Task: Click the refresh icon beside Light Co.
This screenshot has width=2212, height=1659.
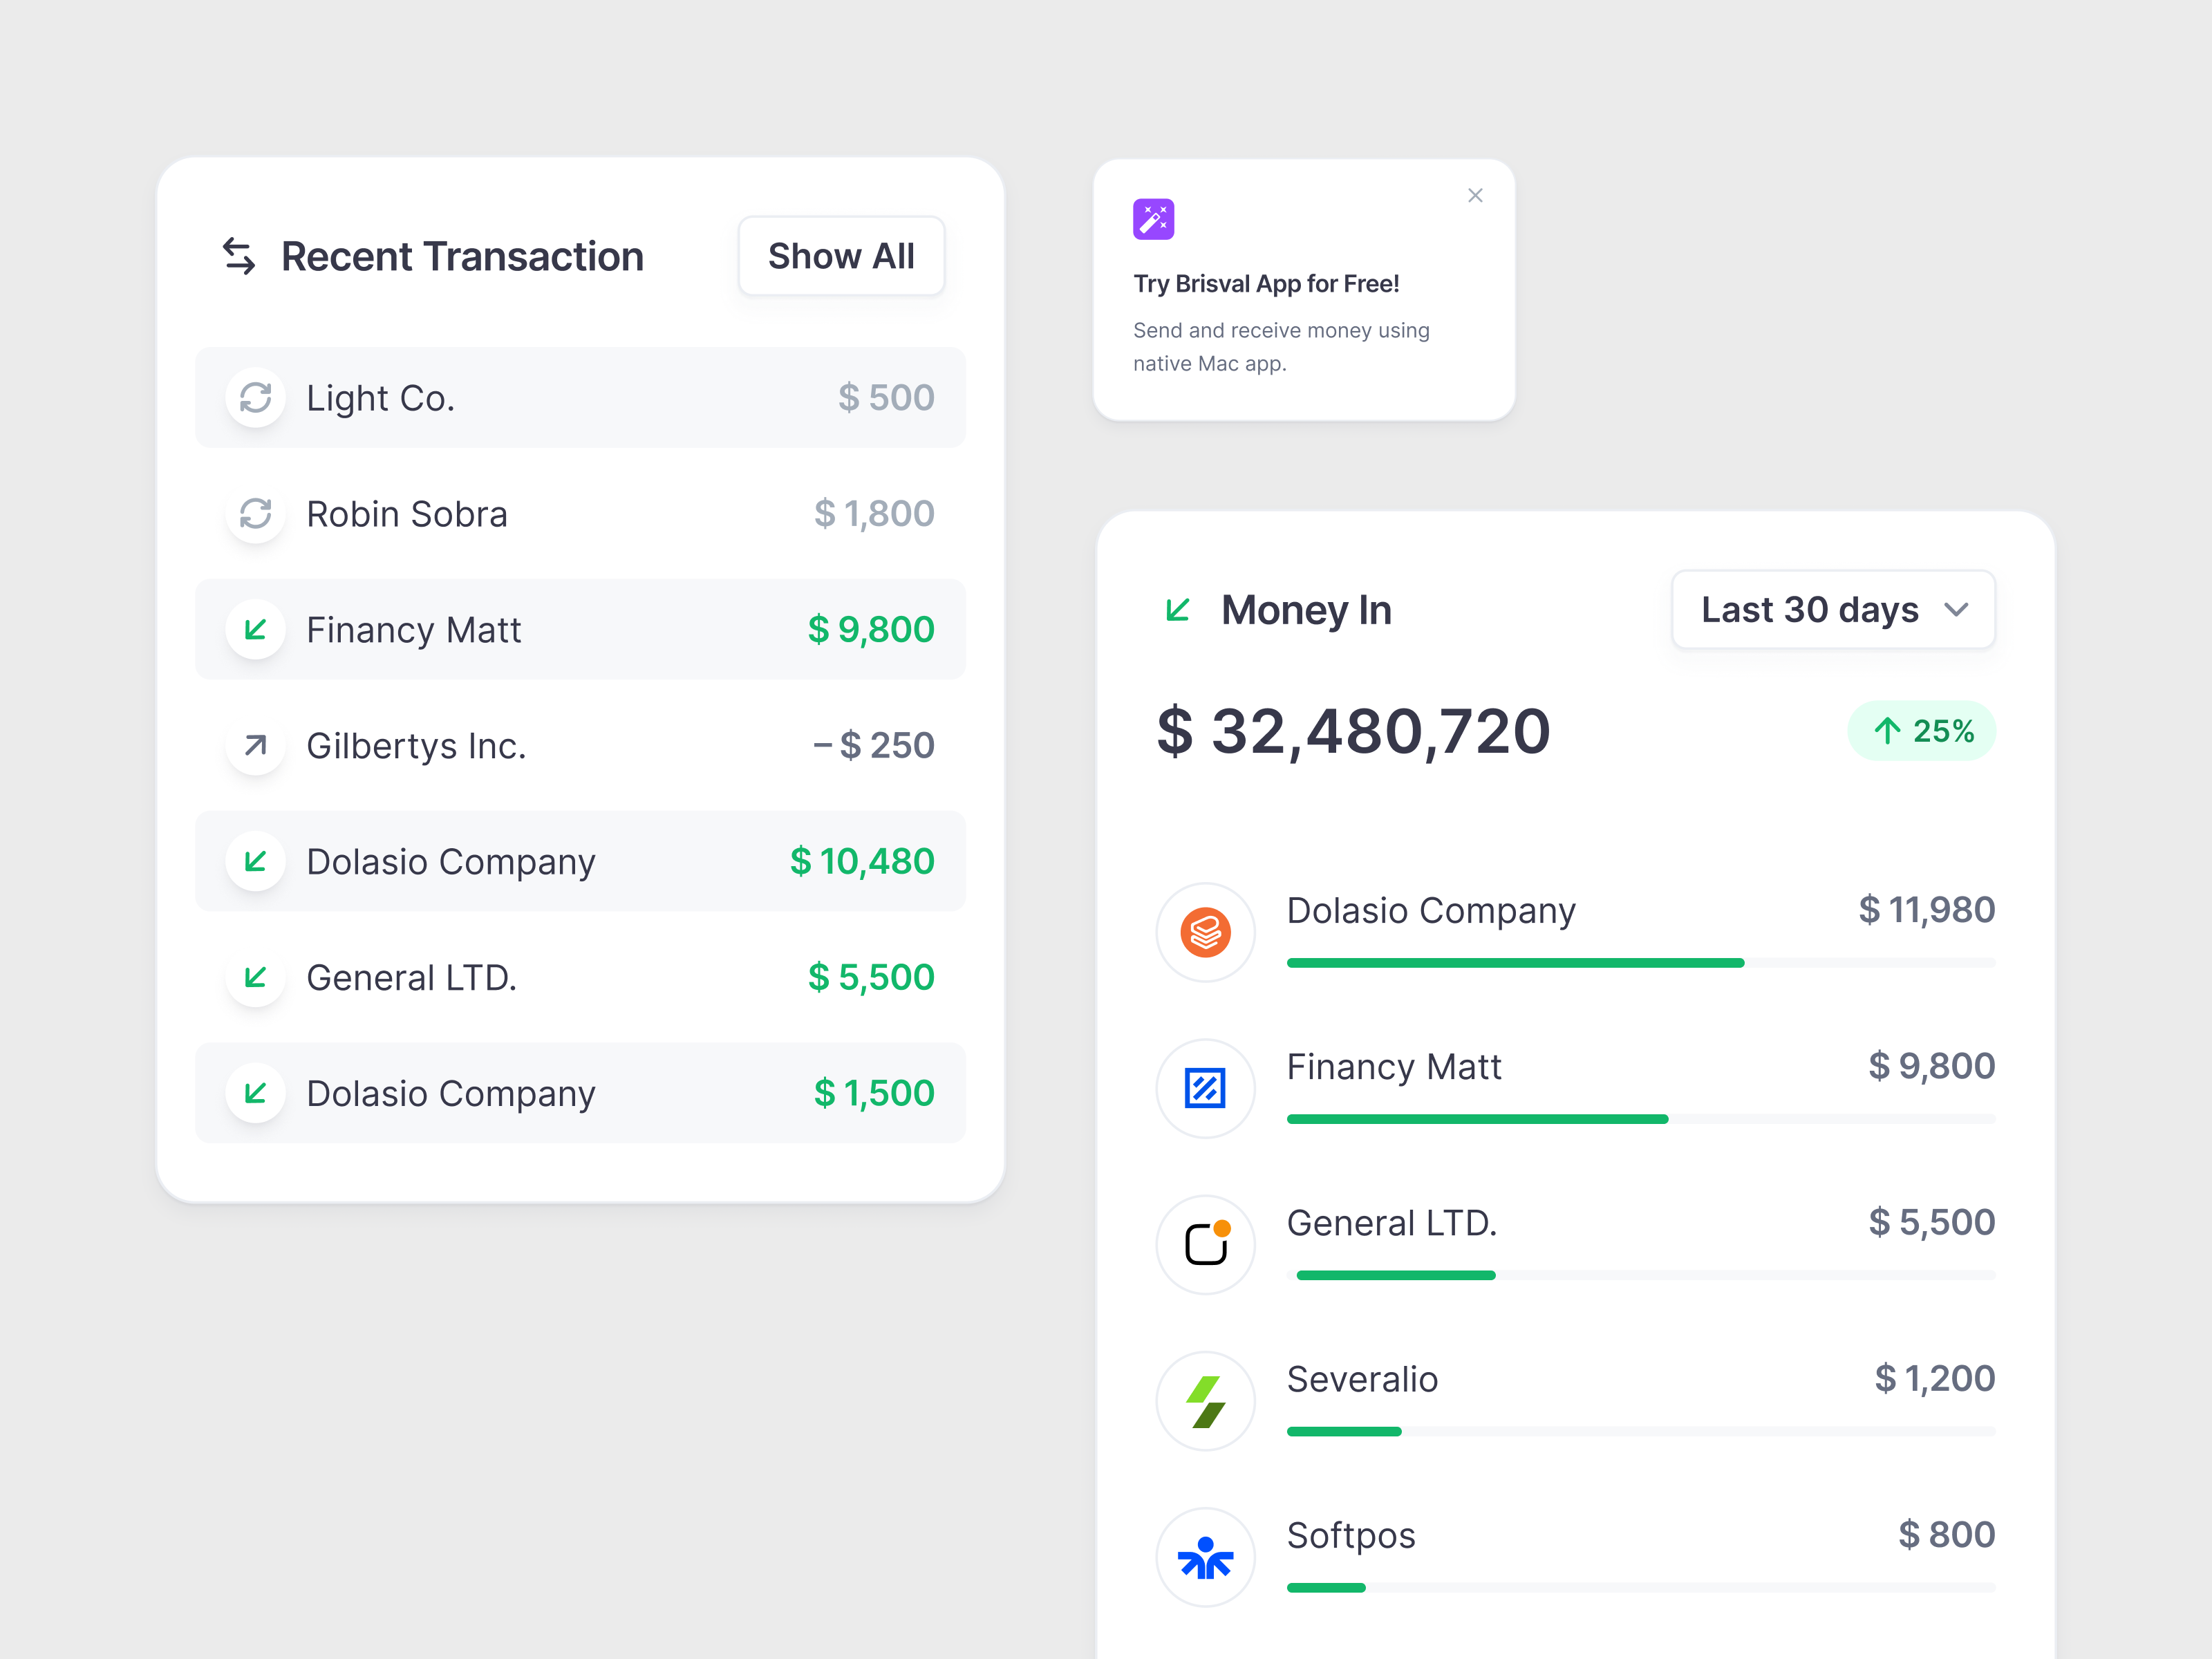Action: (256, 398)
